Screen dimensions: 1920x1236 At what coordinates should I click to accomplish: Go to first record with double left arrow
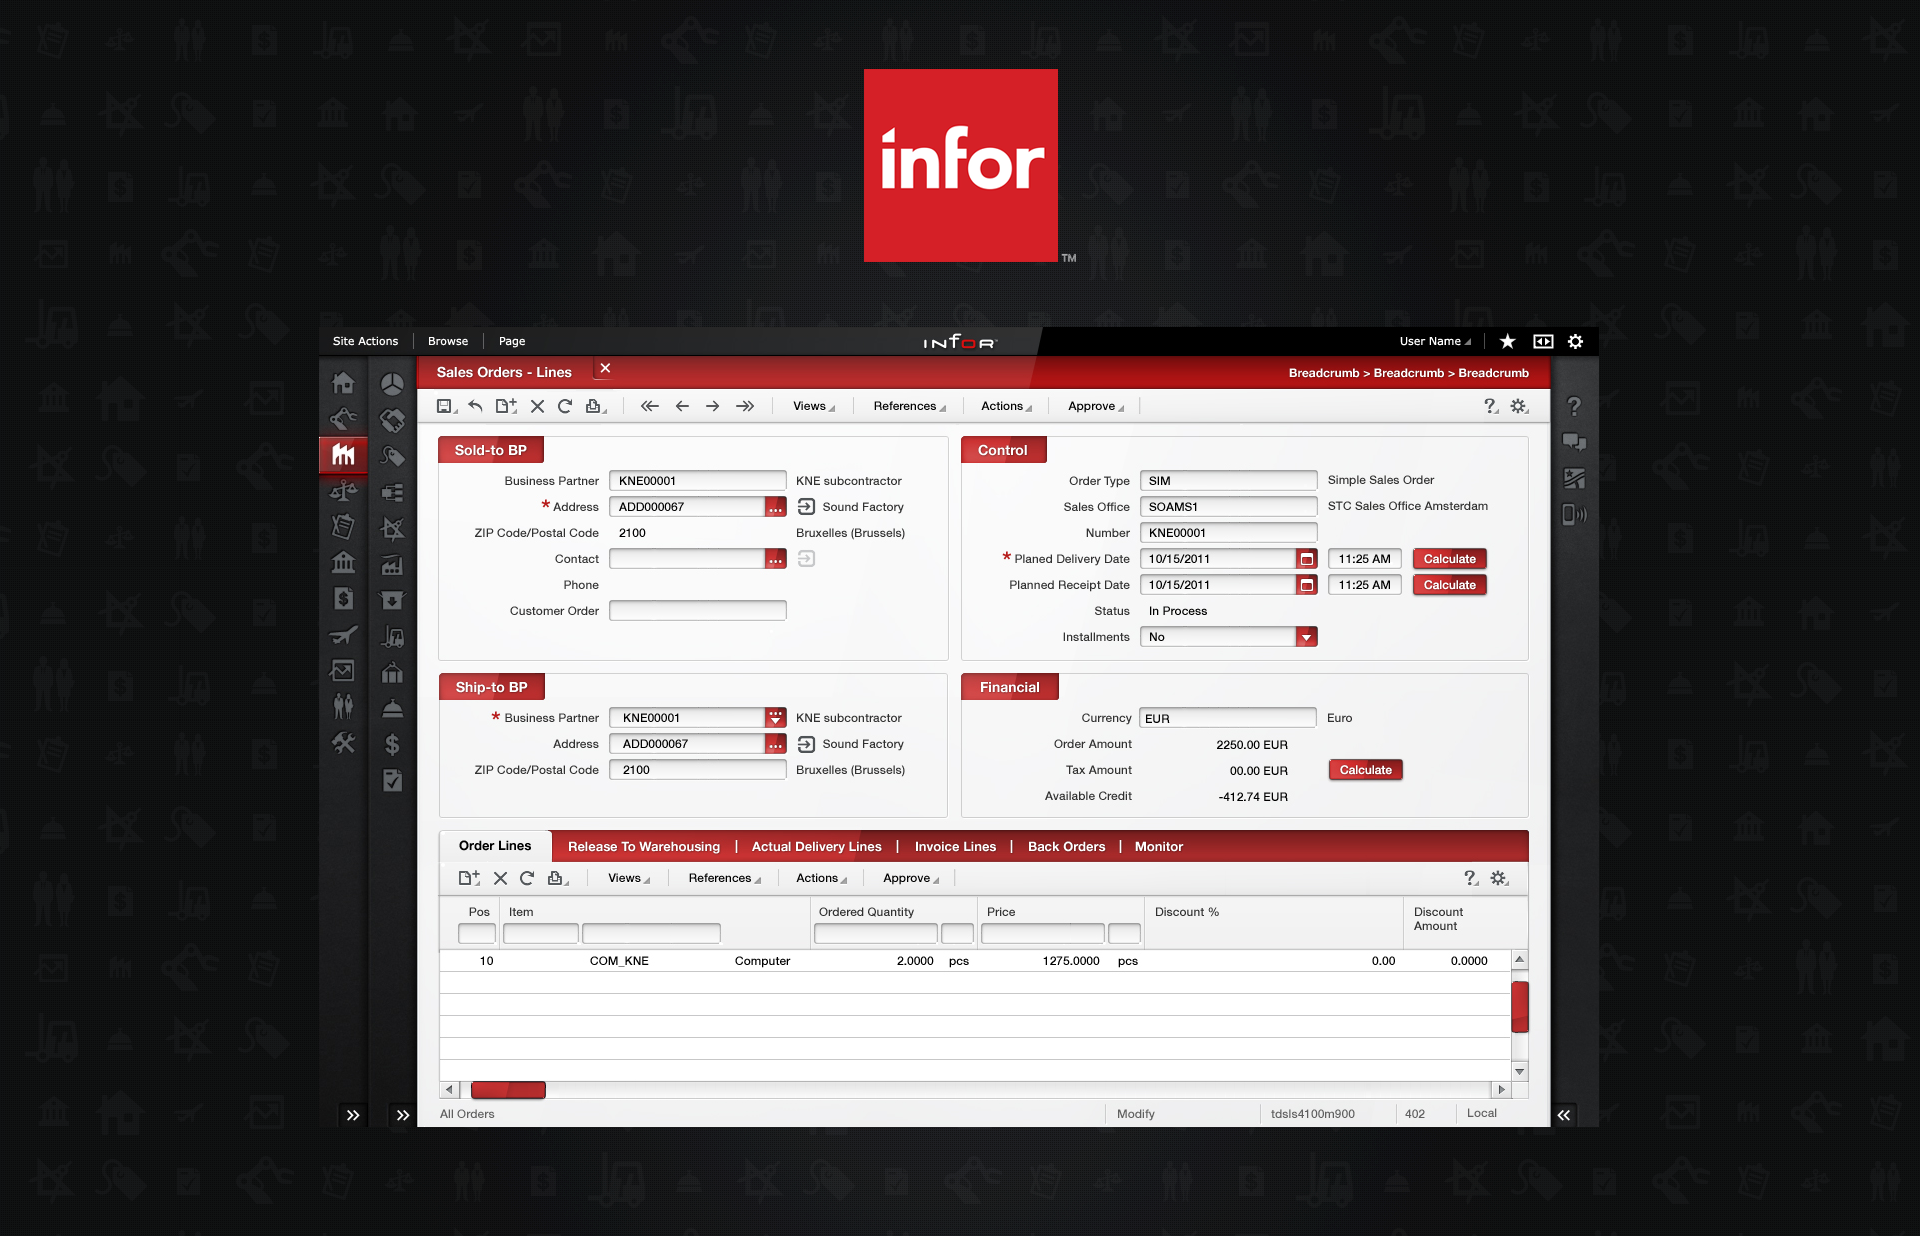point(650,406)
